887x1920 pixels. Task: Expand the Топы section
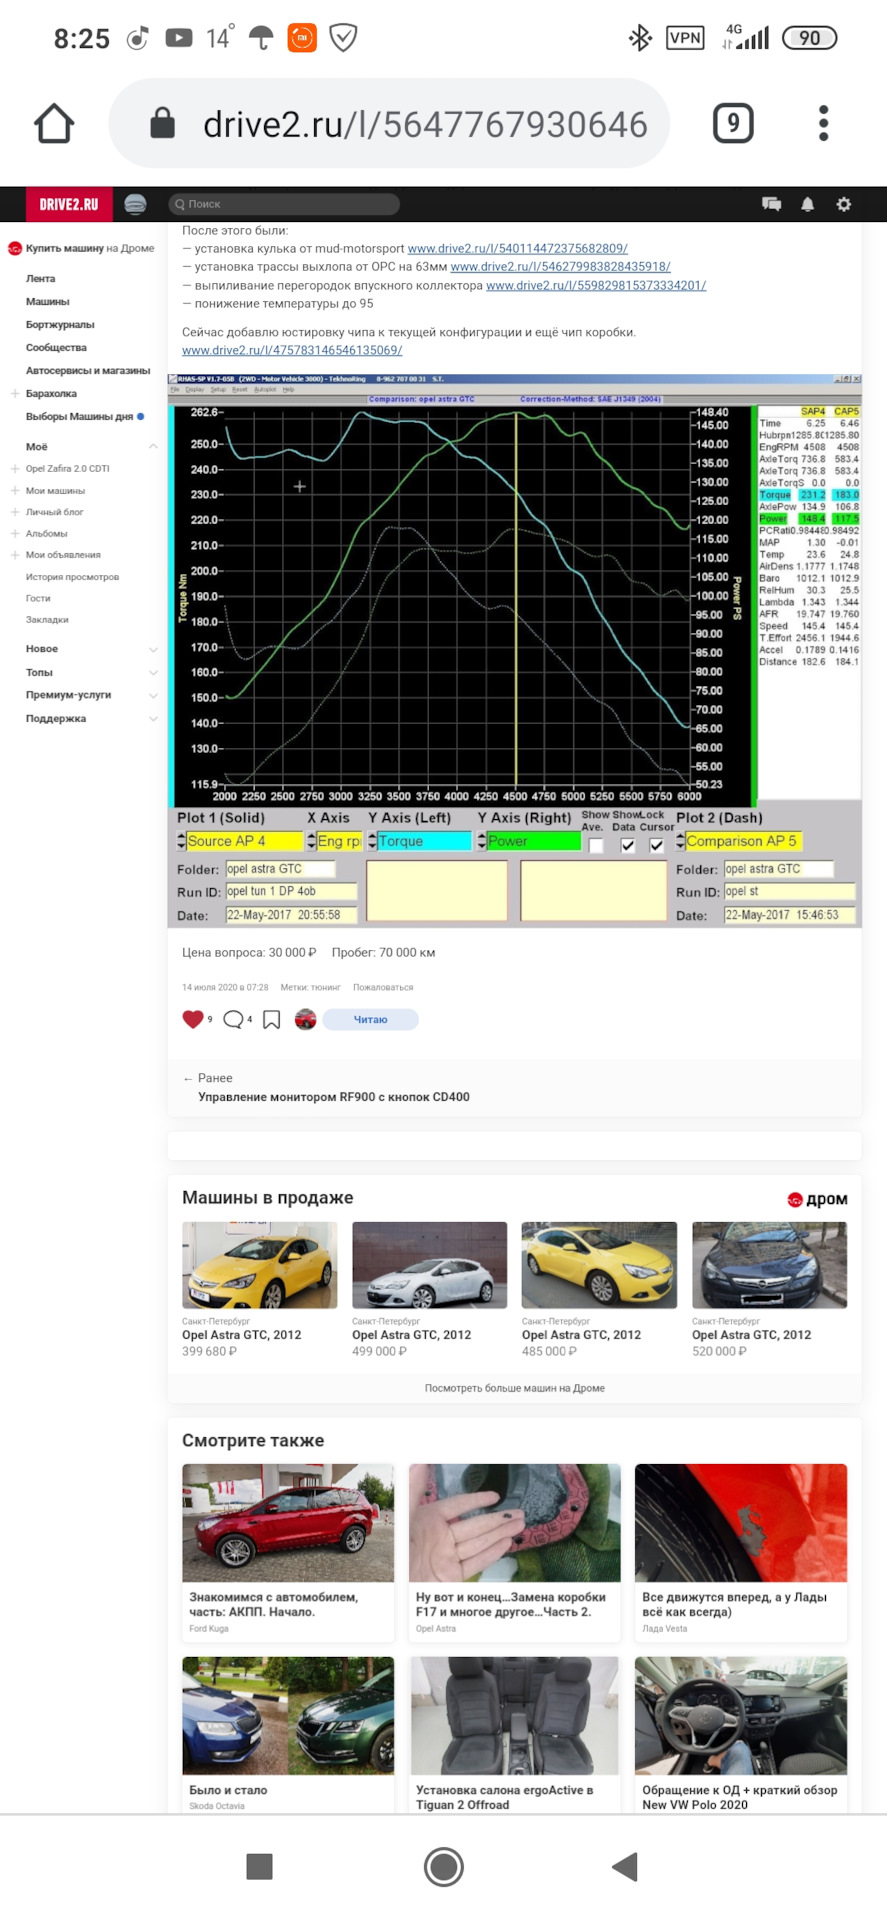153,673
